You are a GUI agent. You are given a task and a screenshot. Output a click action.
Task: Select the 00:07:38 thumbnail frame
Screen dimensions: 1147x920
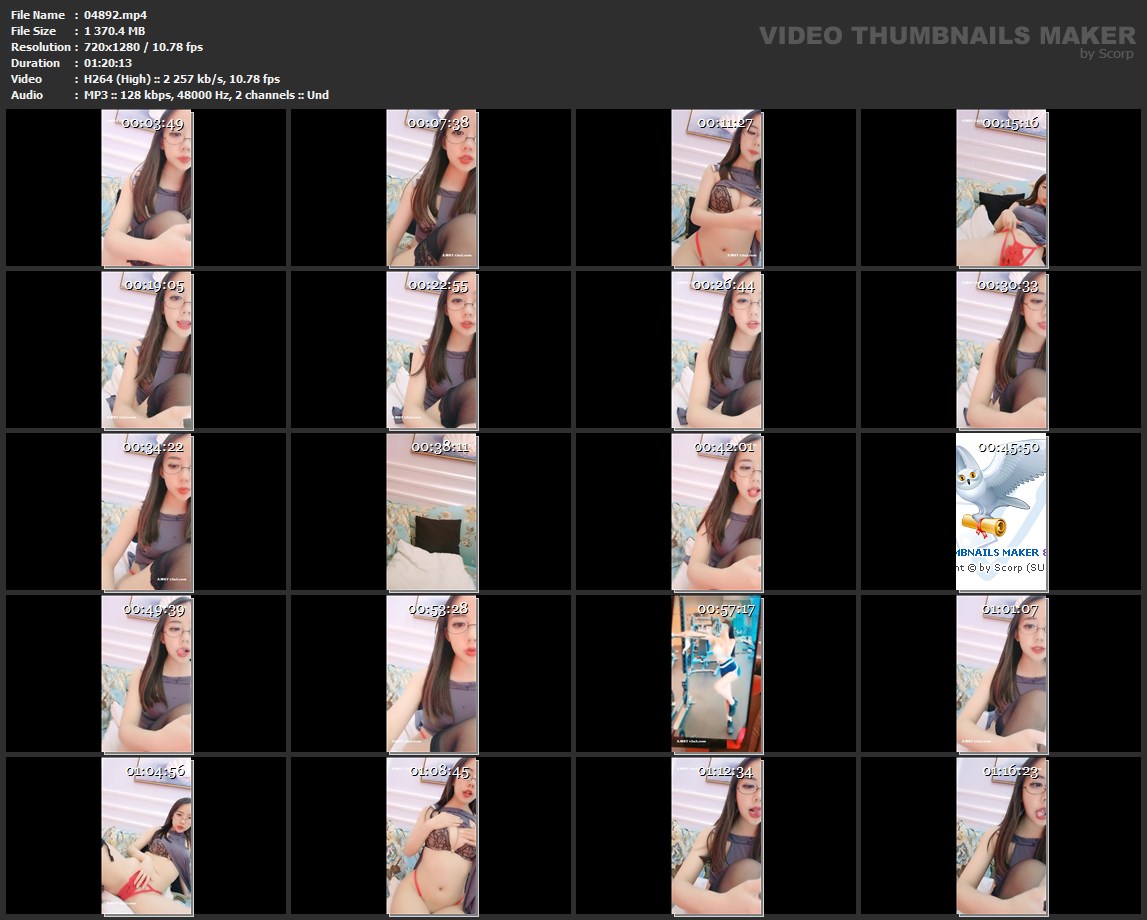[431, 189]
